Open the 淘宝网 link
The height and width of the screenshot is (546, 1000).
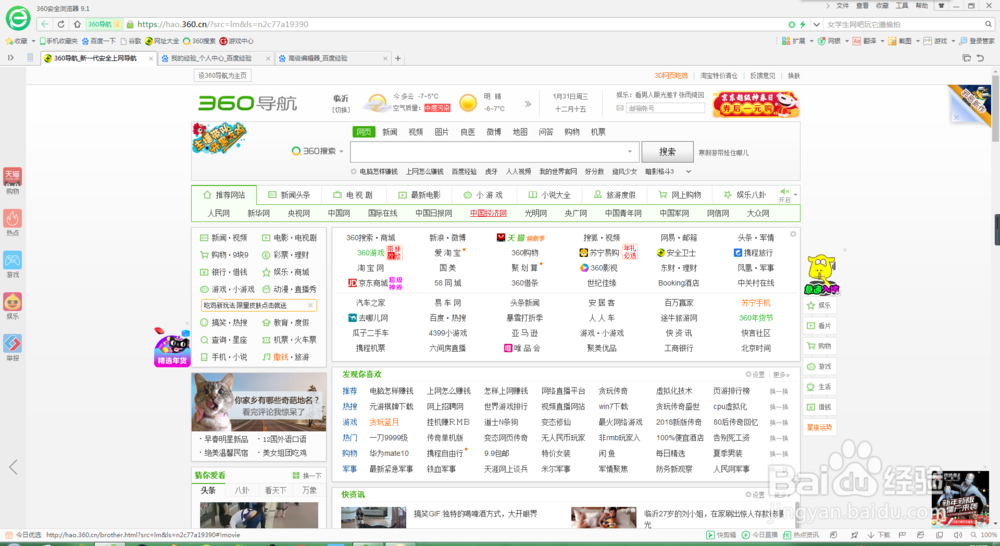point(371,269)
